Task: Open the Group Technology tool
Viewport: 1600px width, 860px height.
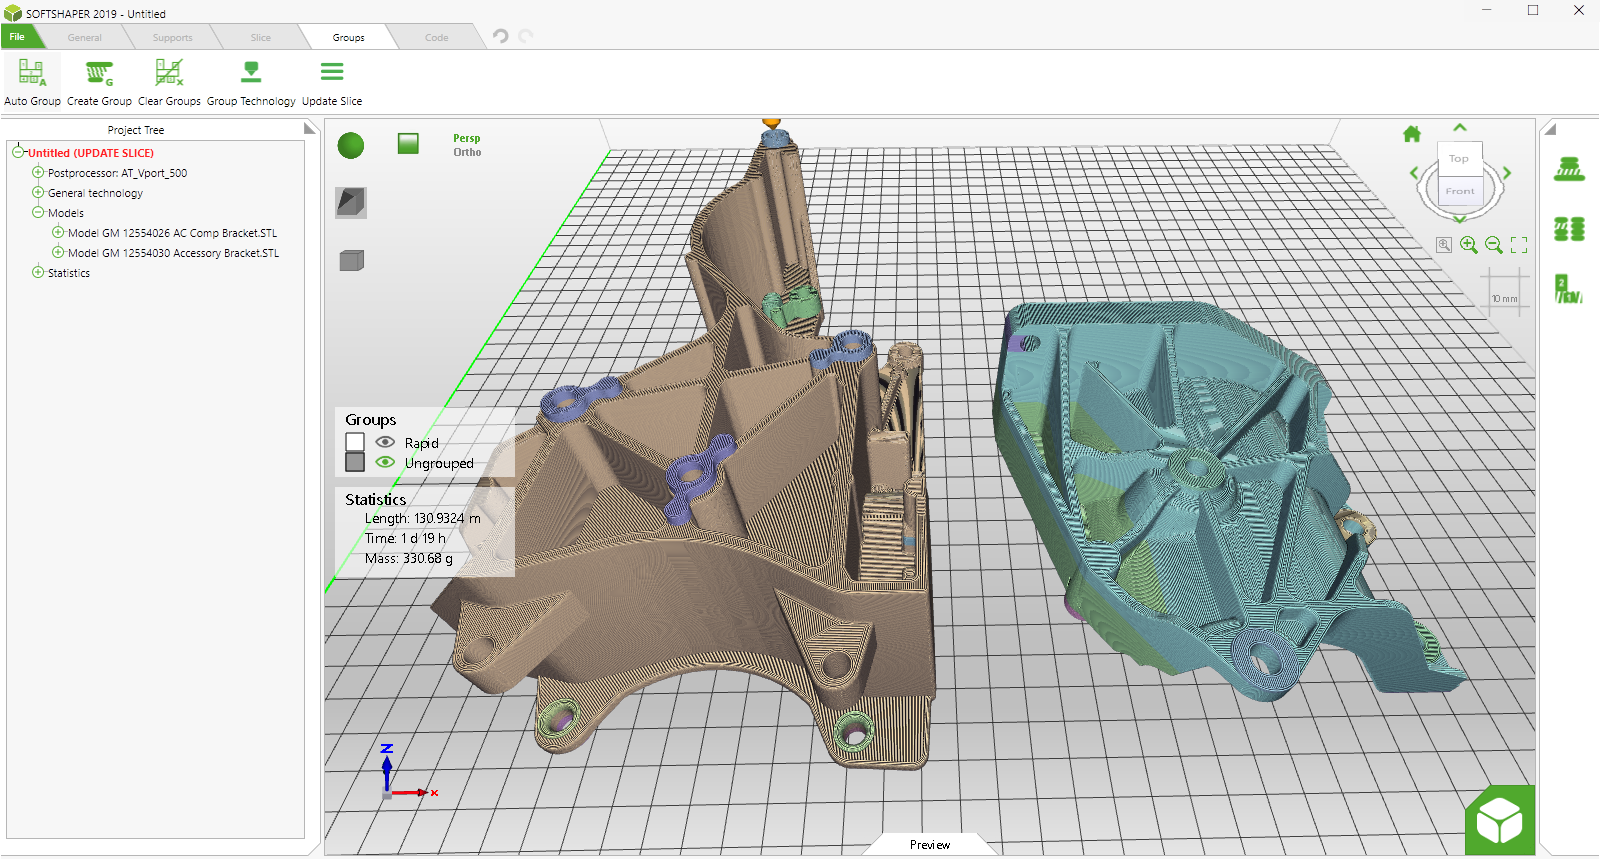Action: click(251, 82)
